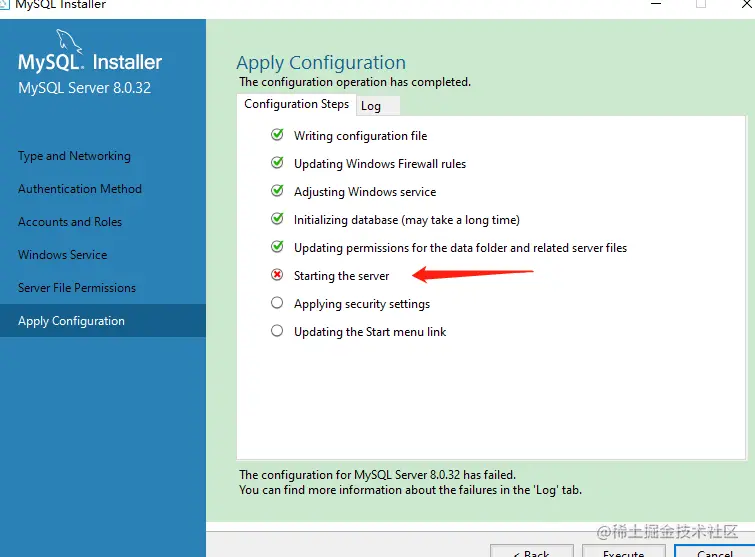Click the 'configuration for MySQL Server 8.0.32 has failed' message

pos(378,475)
